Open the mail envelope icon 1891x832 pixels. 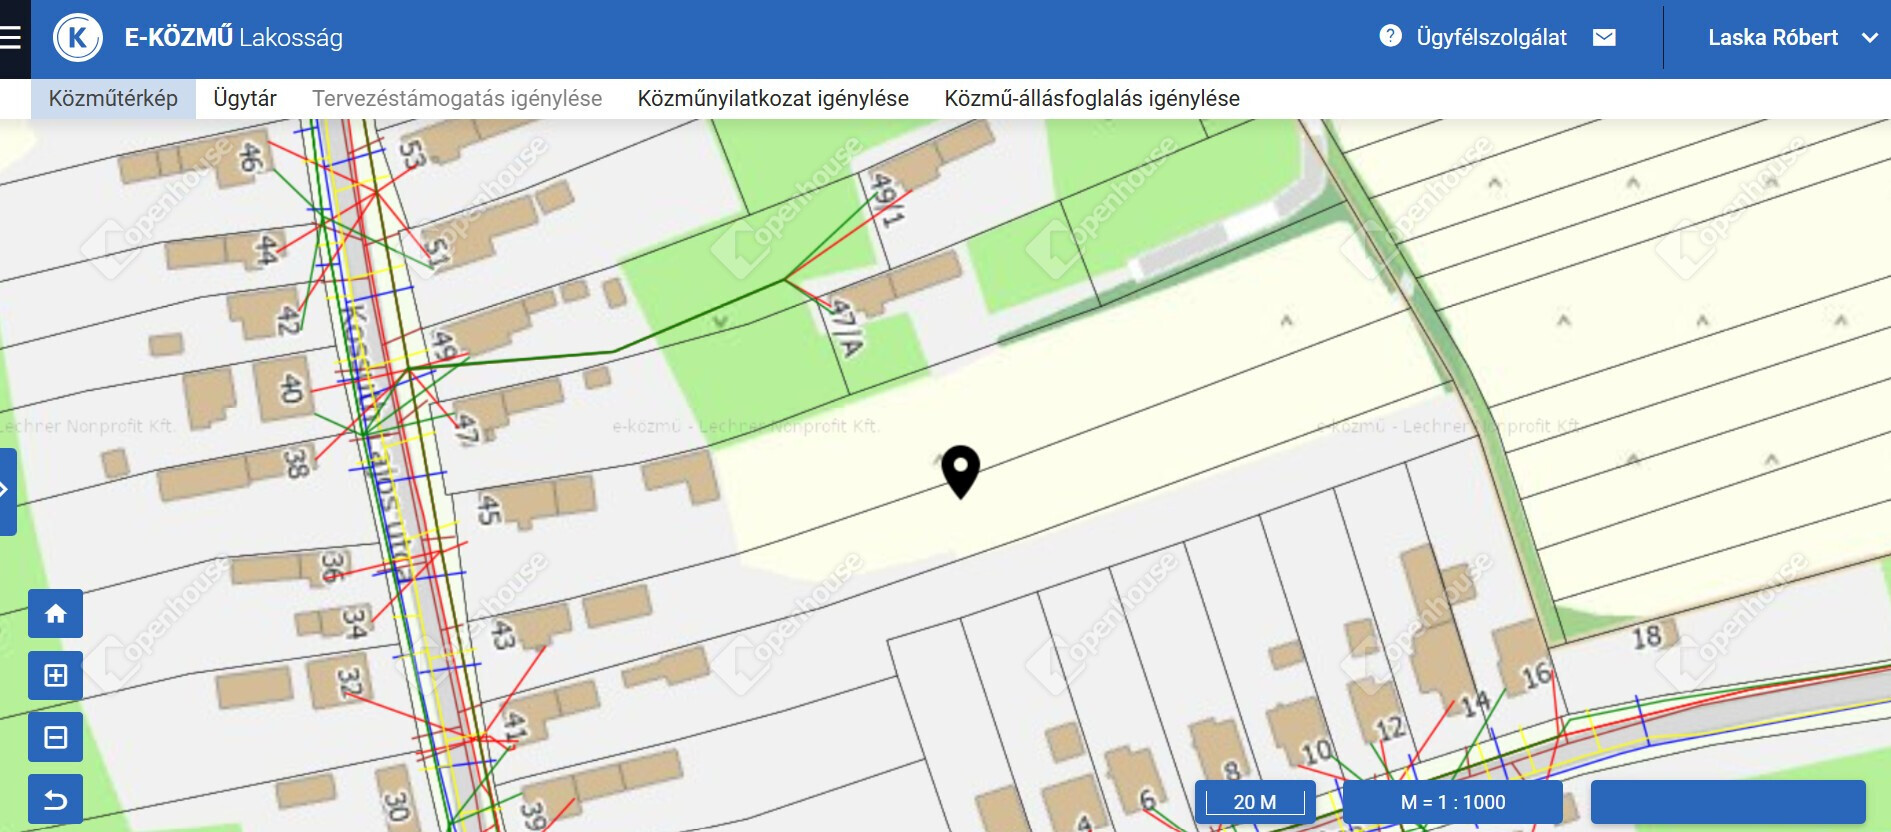[x=1604, y=37]
